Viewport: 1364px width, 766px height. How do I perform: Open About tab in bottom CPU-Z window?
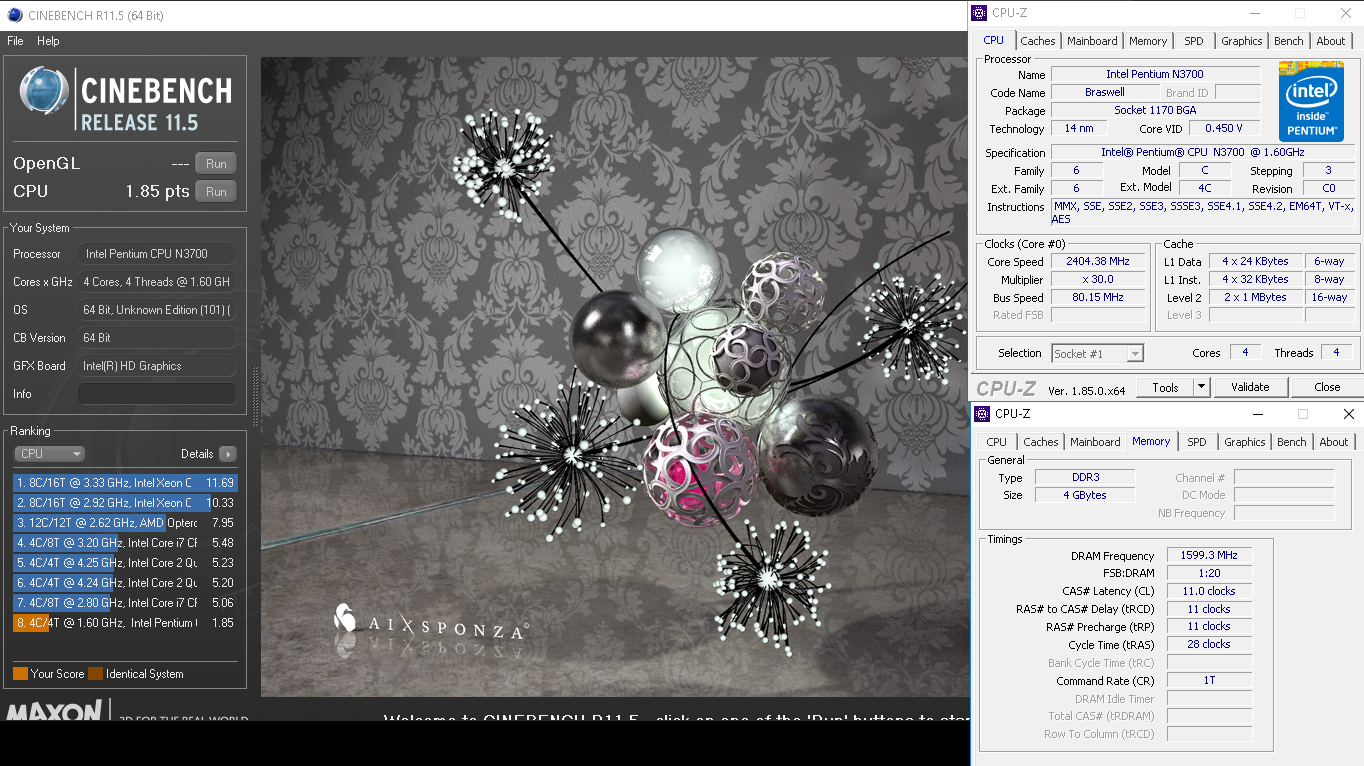coord(1334,442)
